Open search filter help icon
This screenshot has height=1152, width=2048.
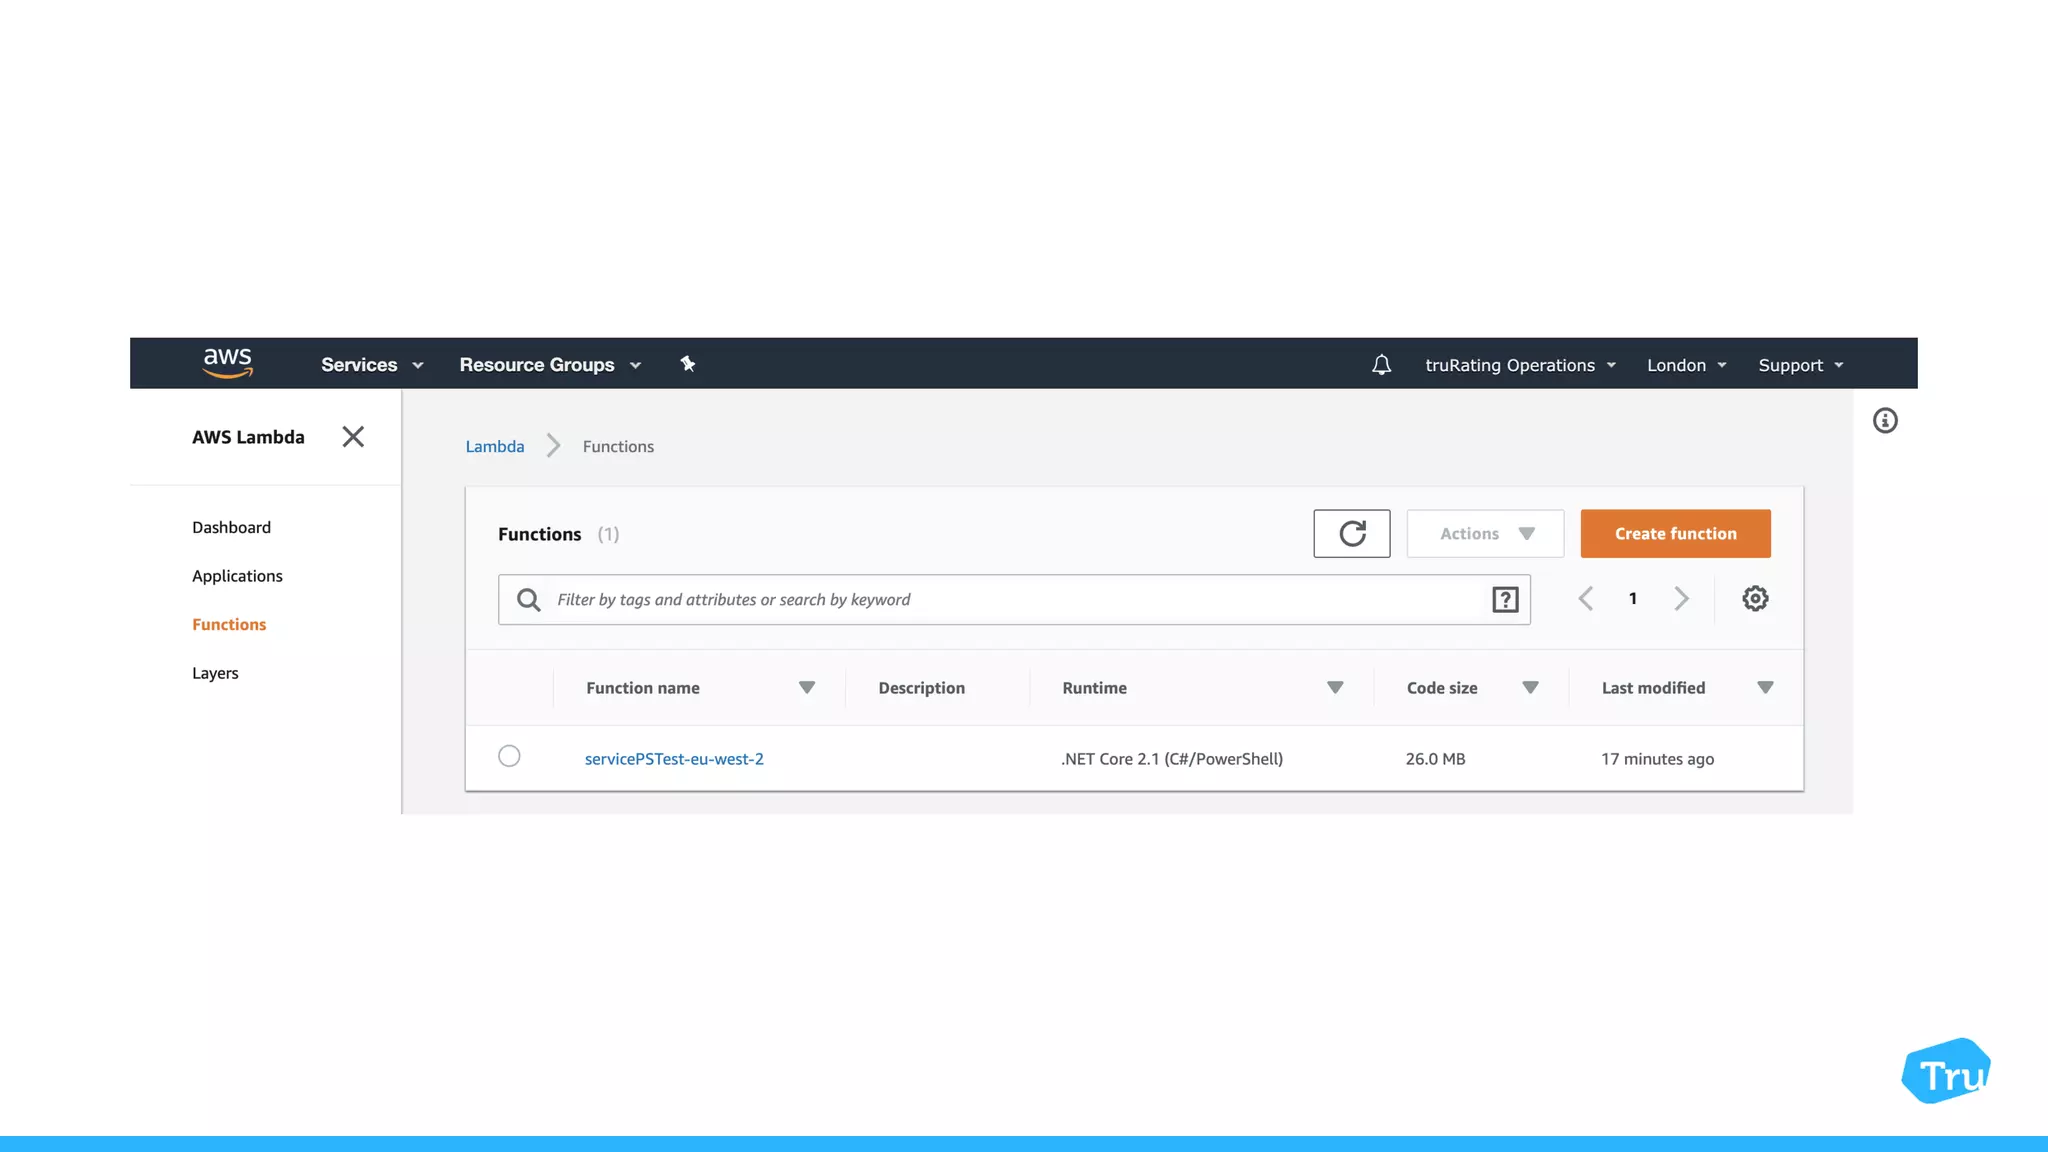click(x=1505, y=600)
